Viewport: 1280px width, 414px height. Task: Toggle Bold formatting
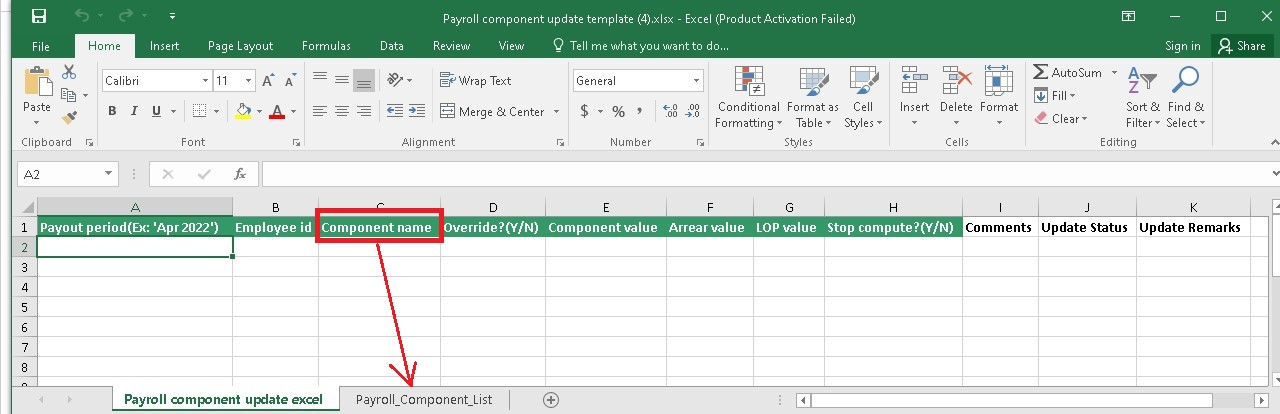click(x=113, y=111)
